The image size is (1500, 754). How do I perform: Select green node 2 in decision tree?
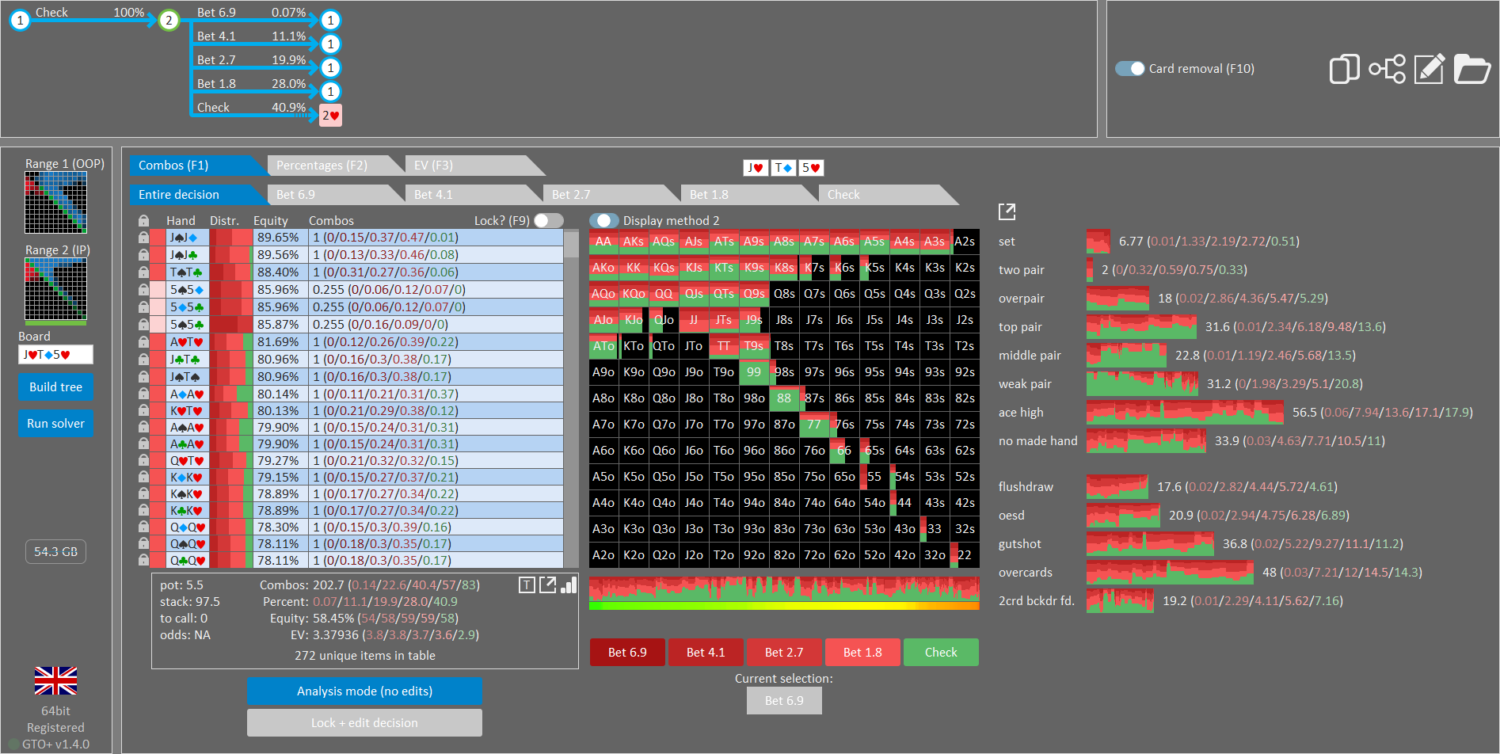tap(168, 20)
